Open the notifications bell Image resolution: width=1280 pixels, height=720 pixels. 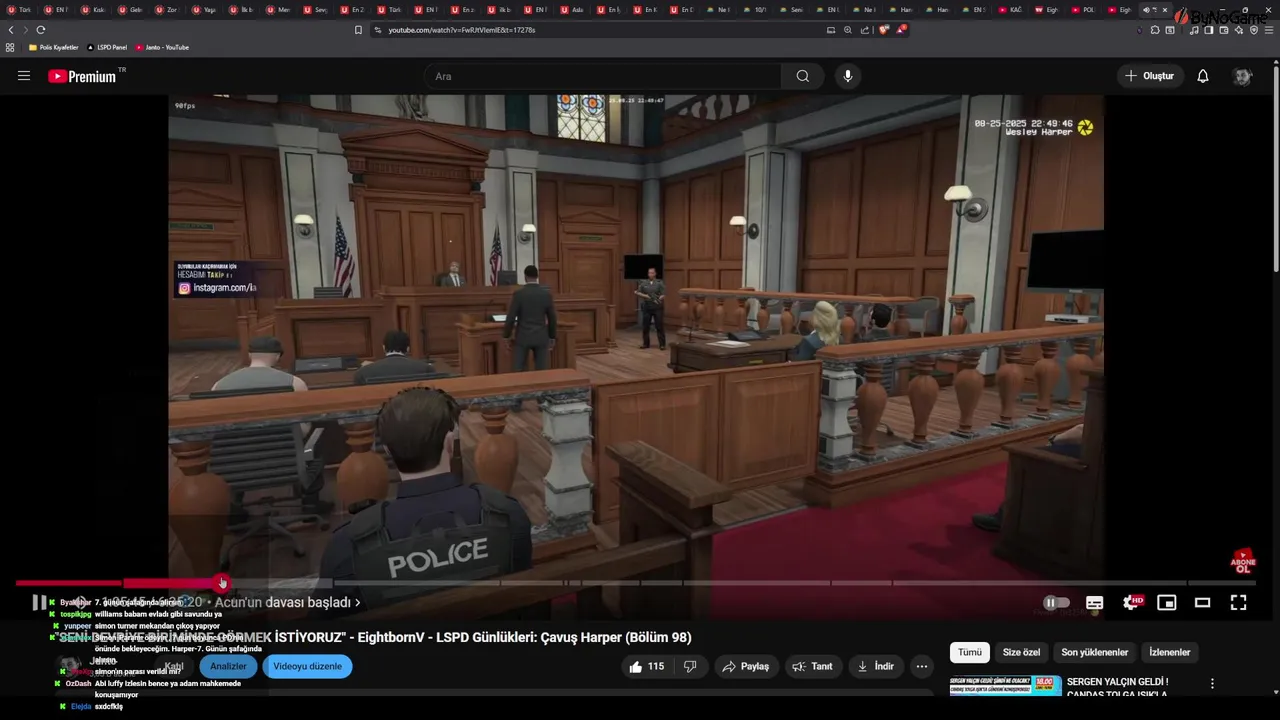pyautogui.click(x=1203, y=76)
